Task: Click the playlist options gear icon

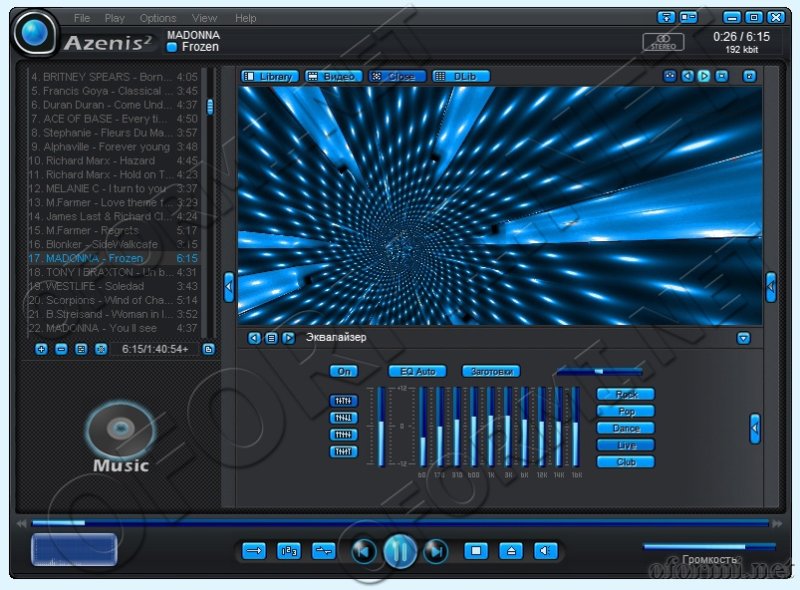Action: pos(101,348)
